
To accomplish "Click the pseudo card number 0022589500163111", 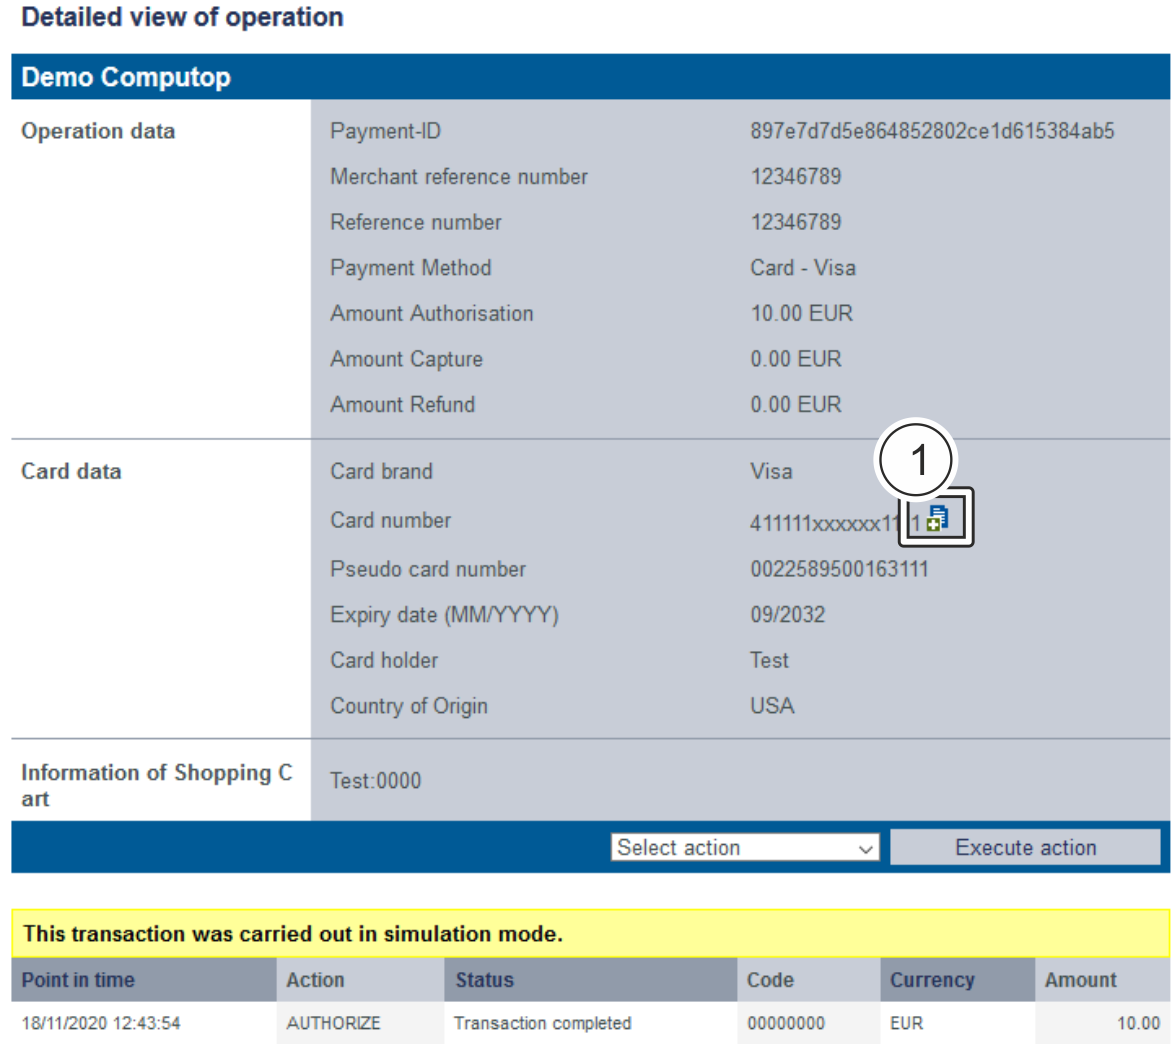I will tap(839, 569).
